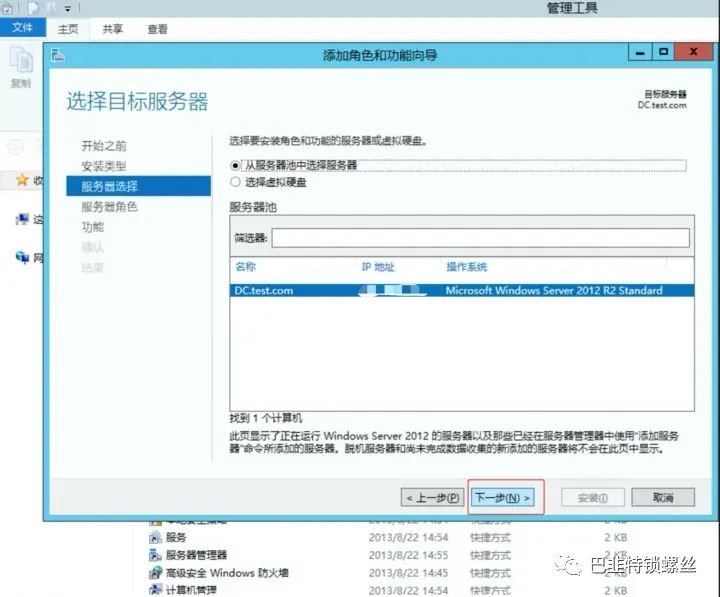Open 服务器管理器 shortcut in Explorer list
This screenshot has width=720, height=597.
click(196, 555)
